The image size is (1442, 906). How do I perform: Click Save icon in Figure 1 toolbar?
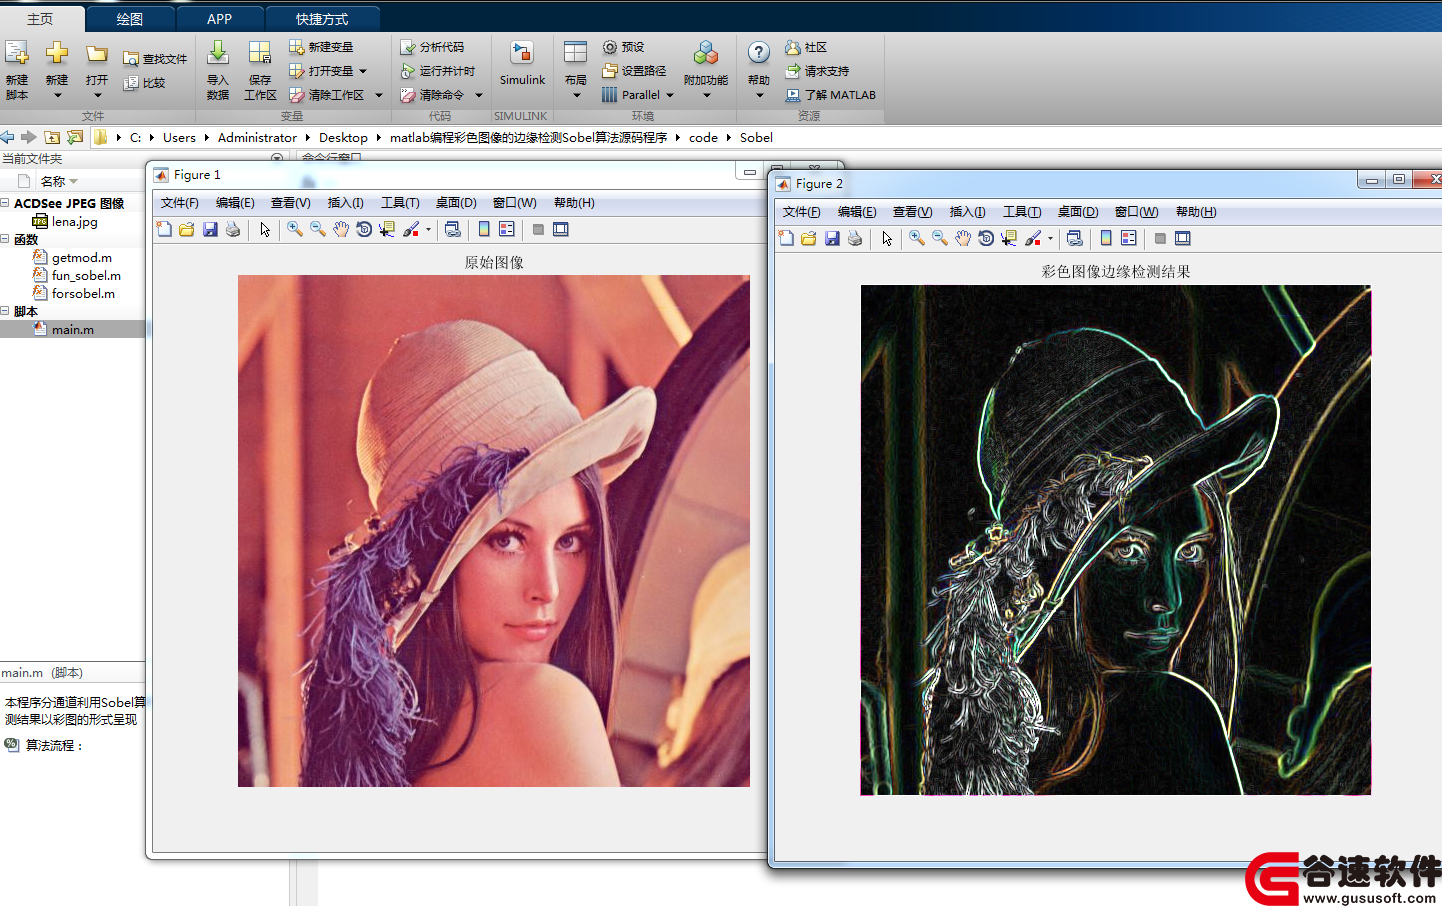(210, 229)
